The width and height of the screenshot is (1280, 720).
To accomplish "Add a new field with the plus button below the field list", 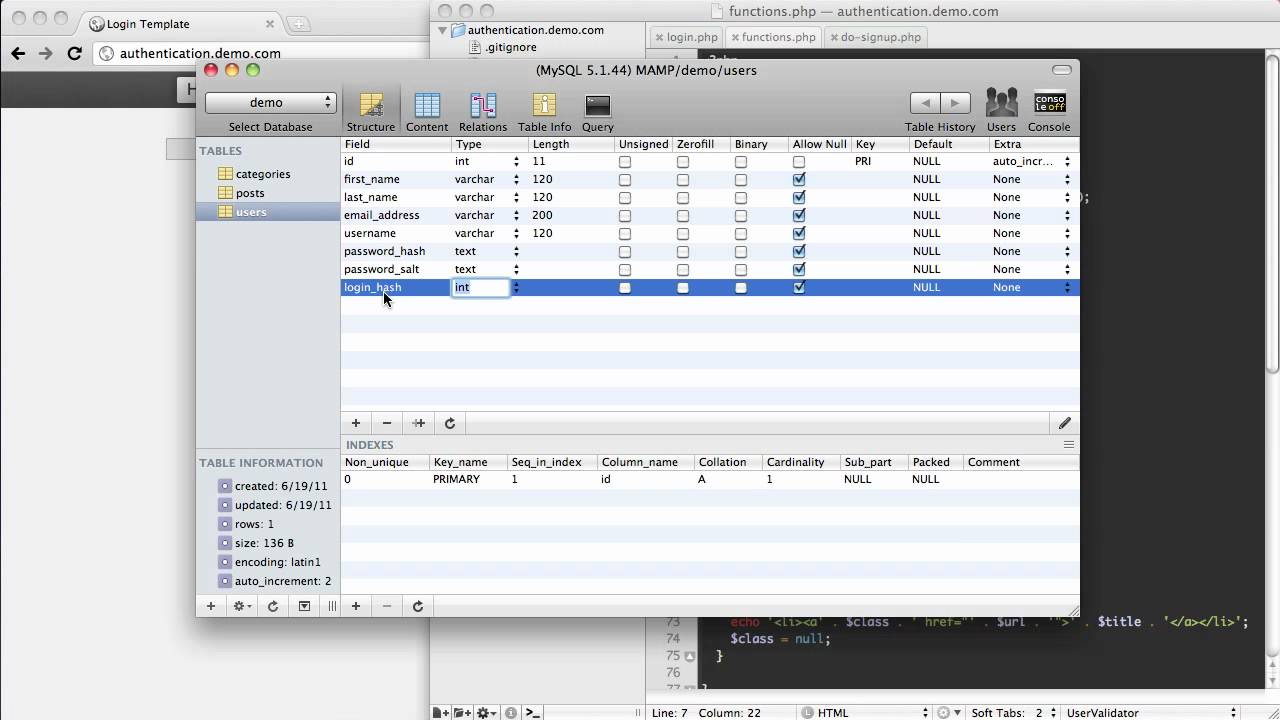I will [356, 423].
